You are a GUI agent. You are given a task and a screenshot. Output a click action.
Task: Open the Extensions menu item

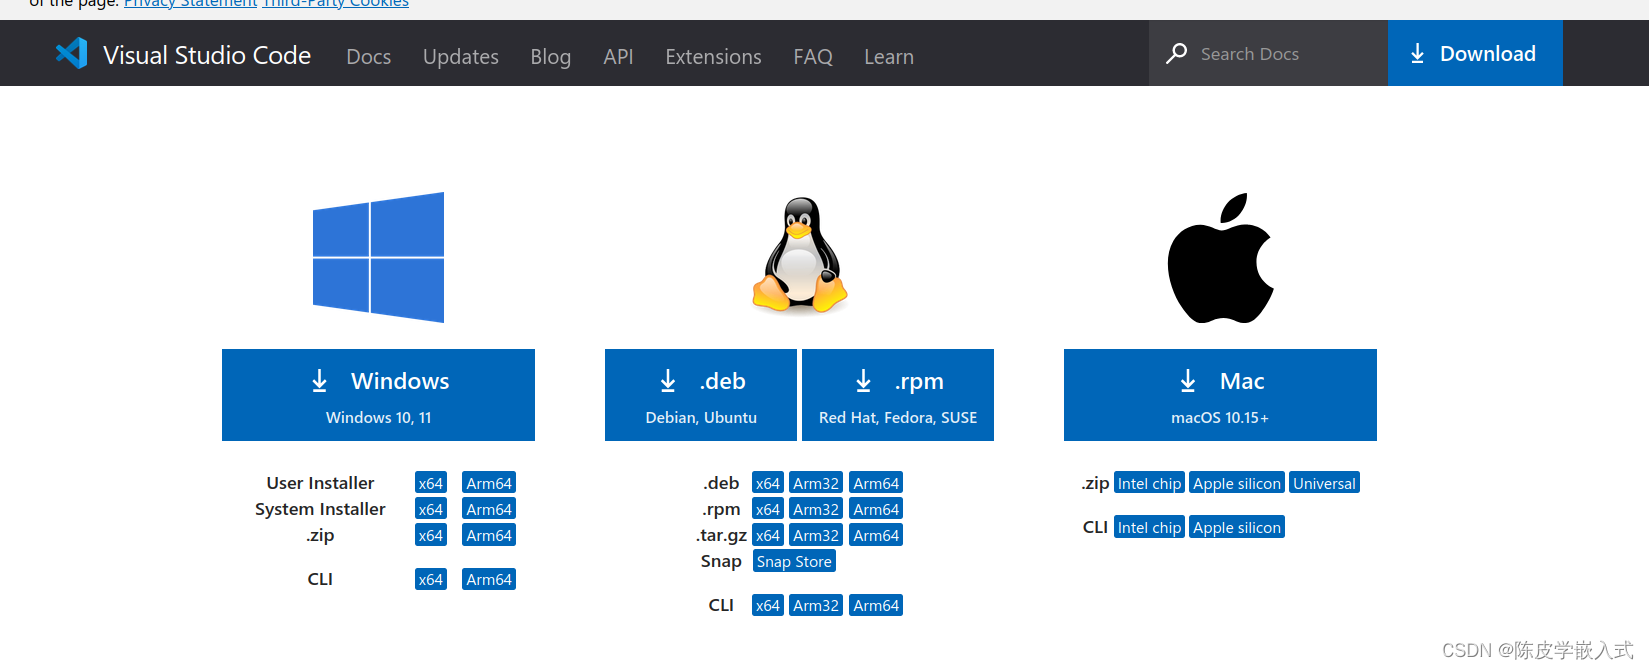pos(713,57)
